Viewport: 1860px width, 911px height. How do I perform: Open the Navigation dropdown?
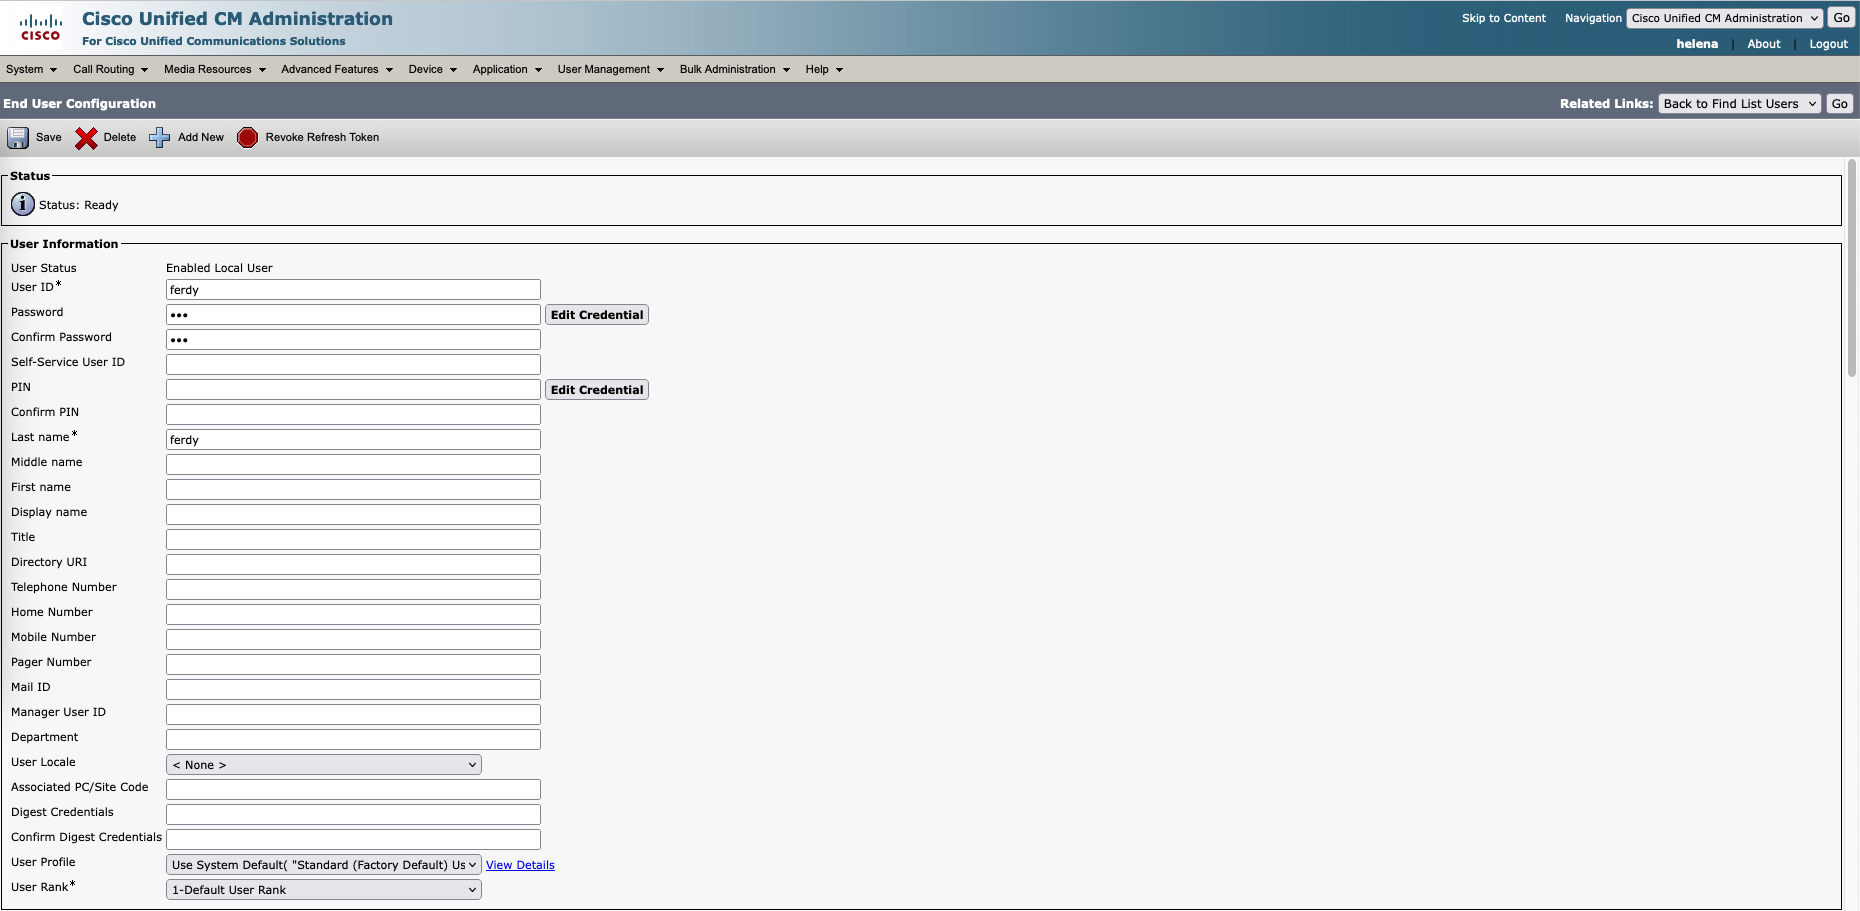coord(1724,18)
